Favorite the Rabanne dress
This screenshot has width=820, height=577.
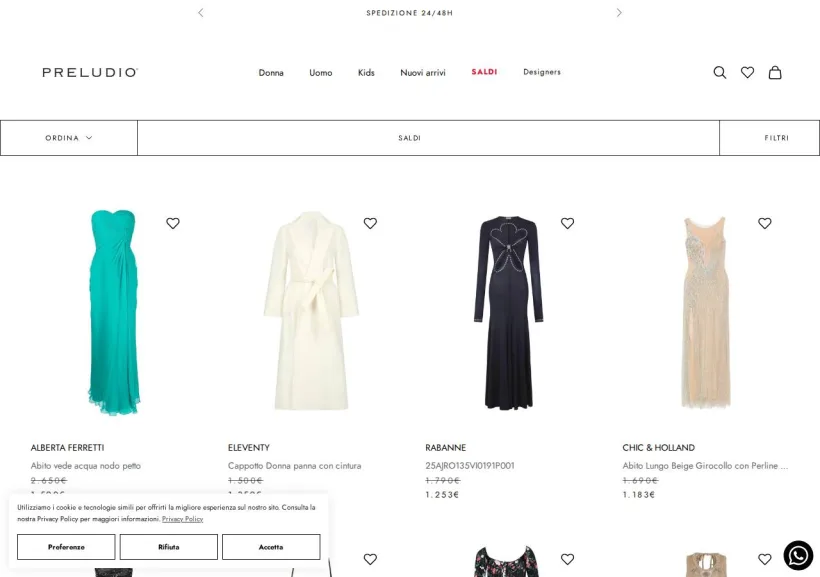click(x=567, y=223)
